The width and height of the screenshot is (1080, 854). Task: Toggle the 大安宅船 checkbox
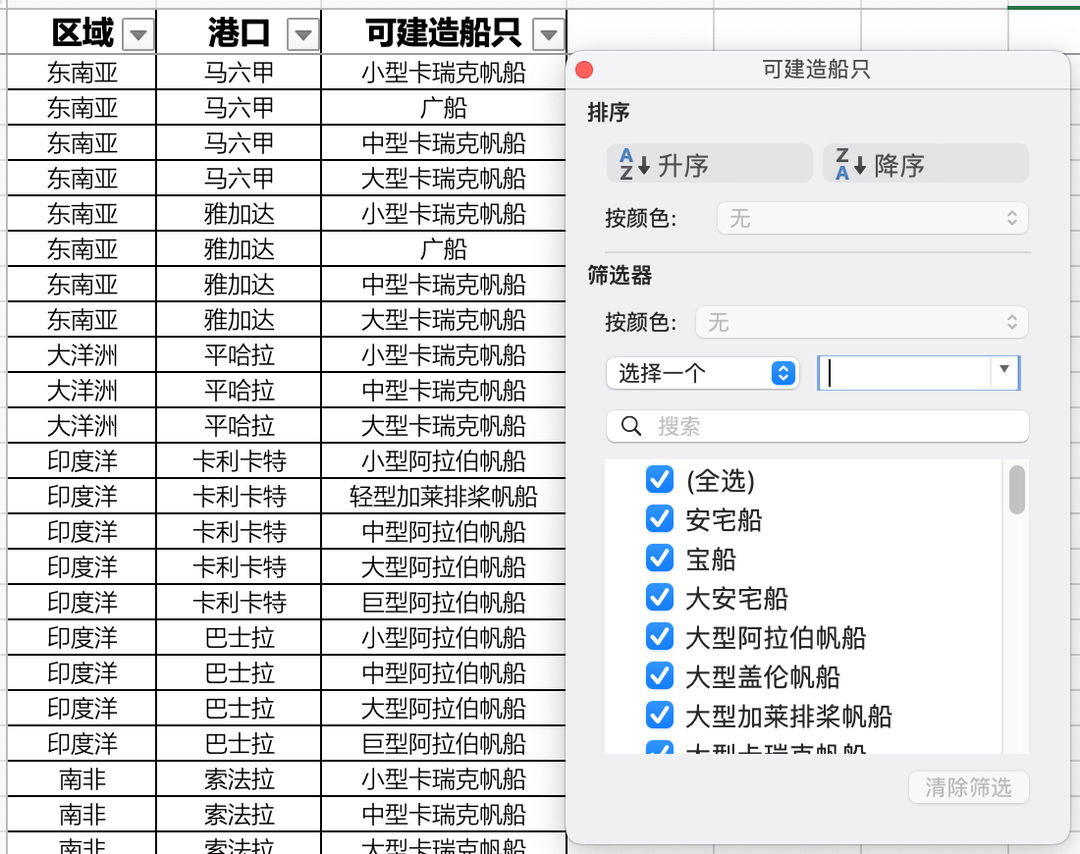[659, 597]
